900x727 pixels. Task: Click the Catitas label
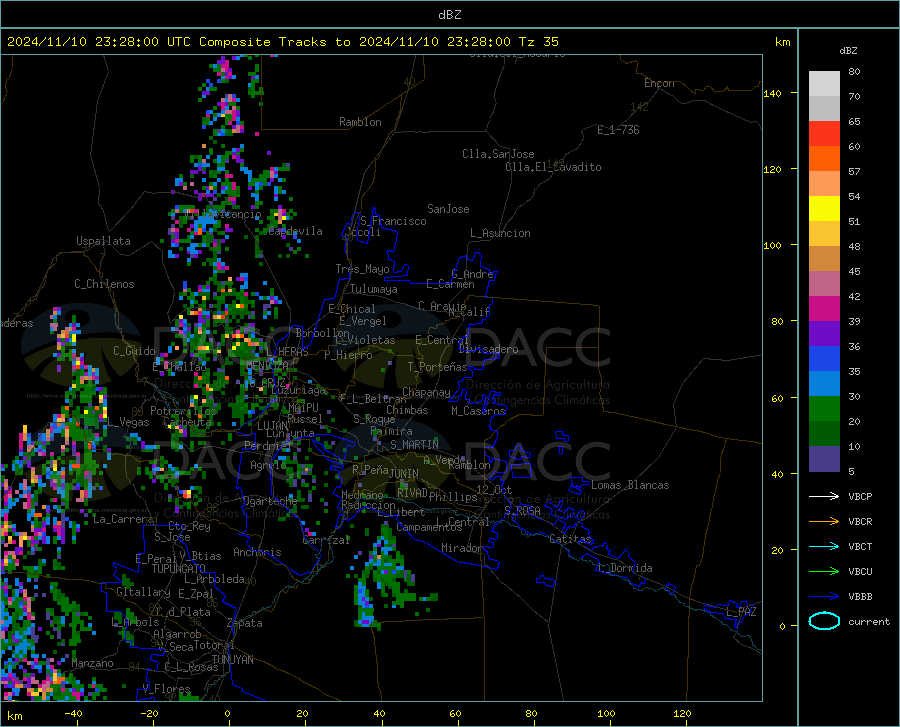point(570,539)
